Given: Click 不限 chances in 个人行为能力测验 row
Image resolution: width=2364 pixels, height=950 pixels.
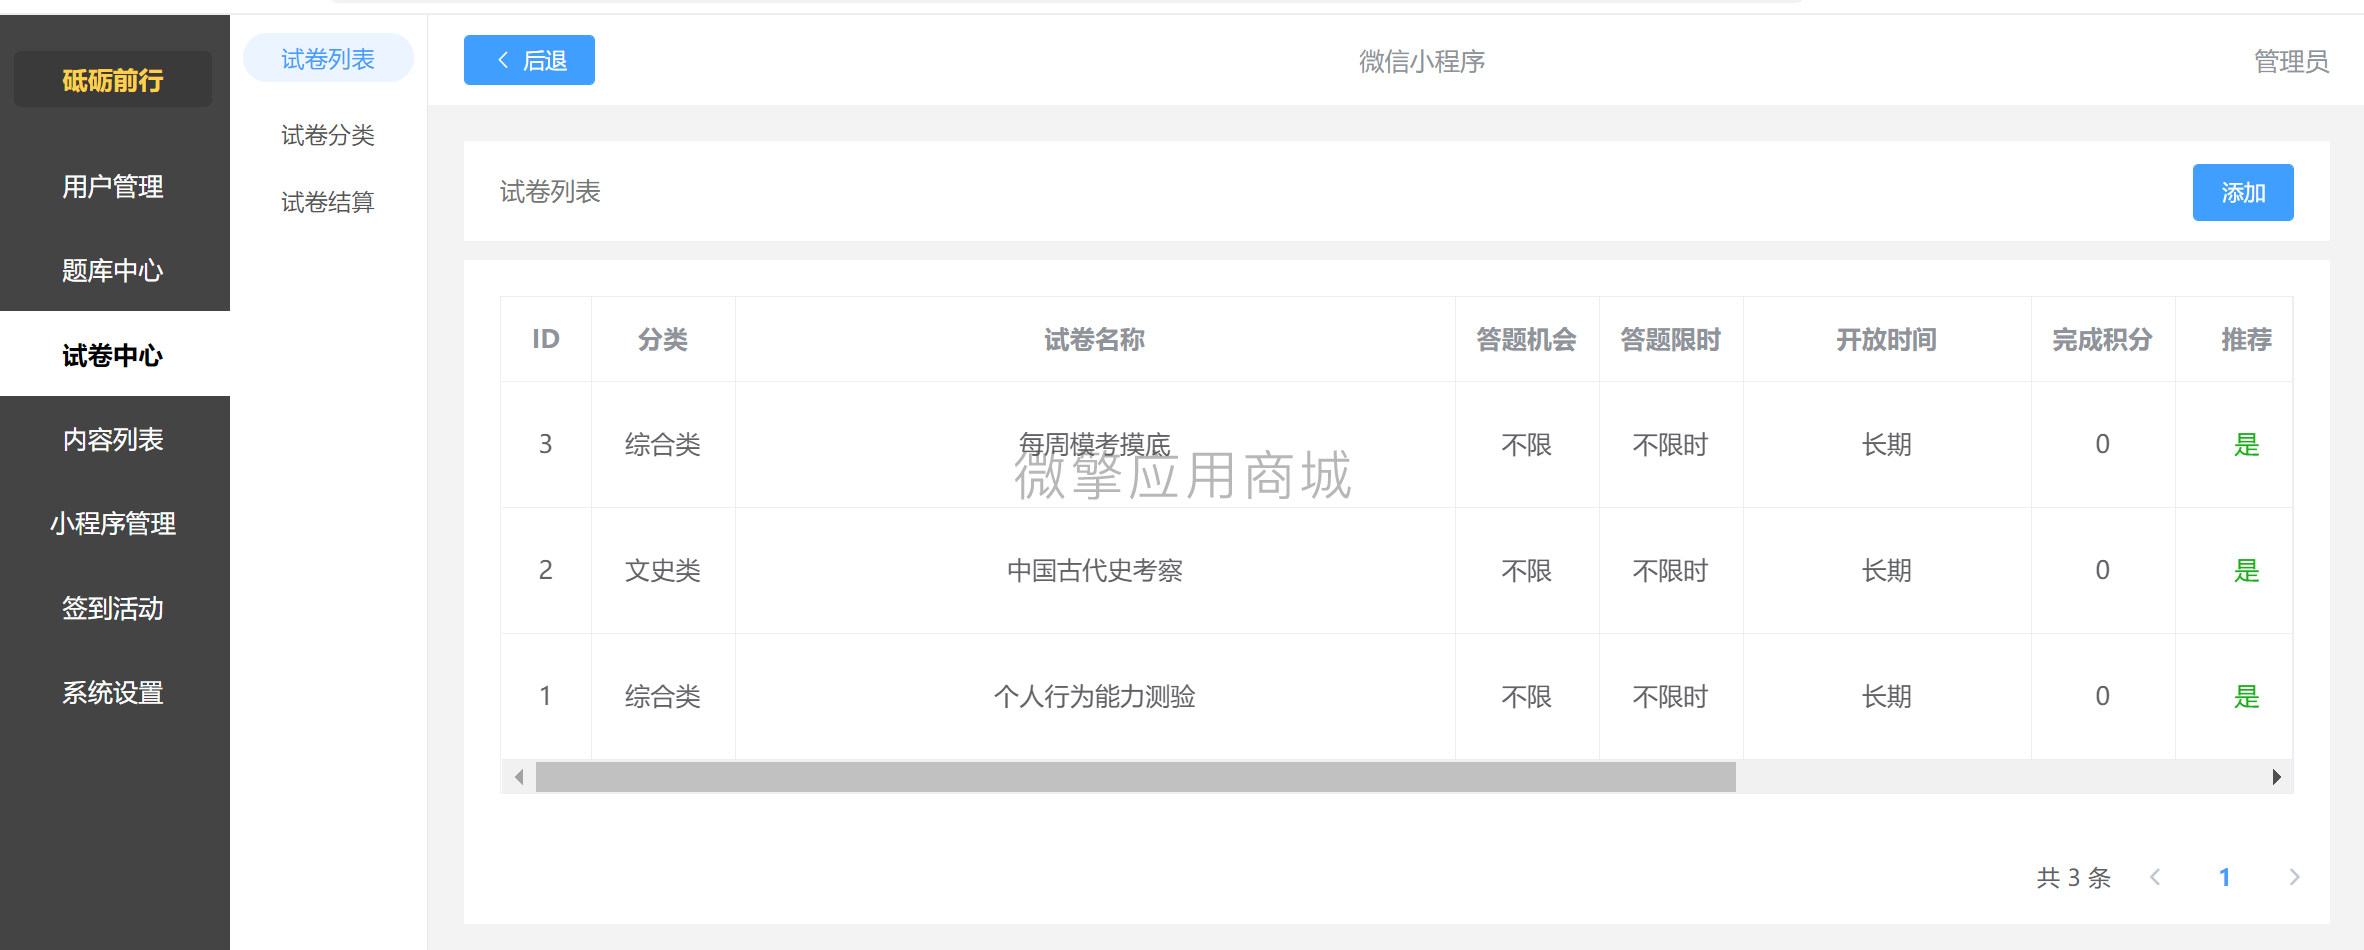Looking at the screenshot, I should (x=1527, y=696).
